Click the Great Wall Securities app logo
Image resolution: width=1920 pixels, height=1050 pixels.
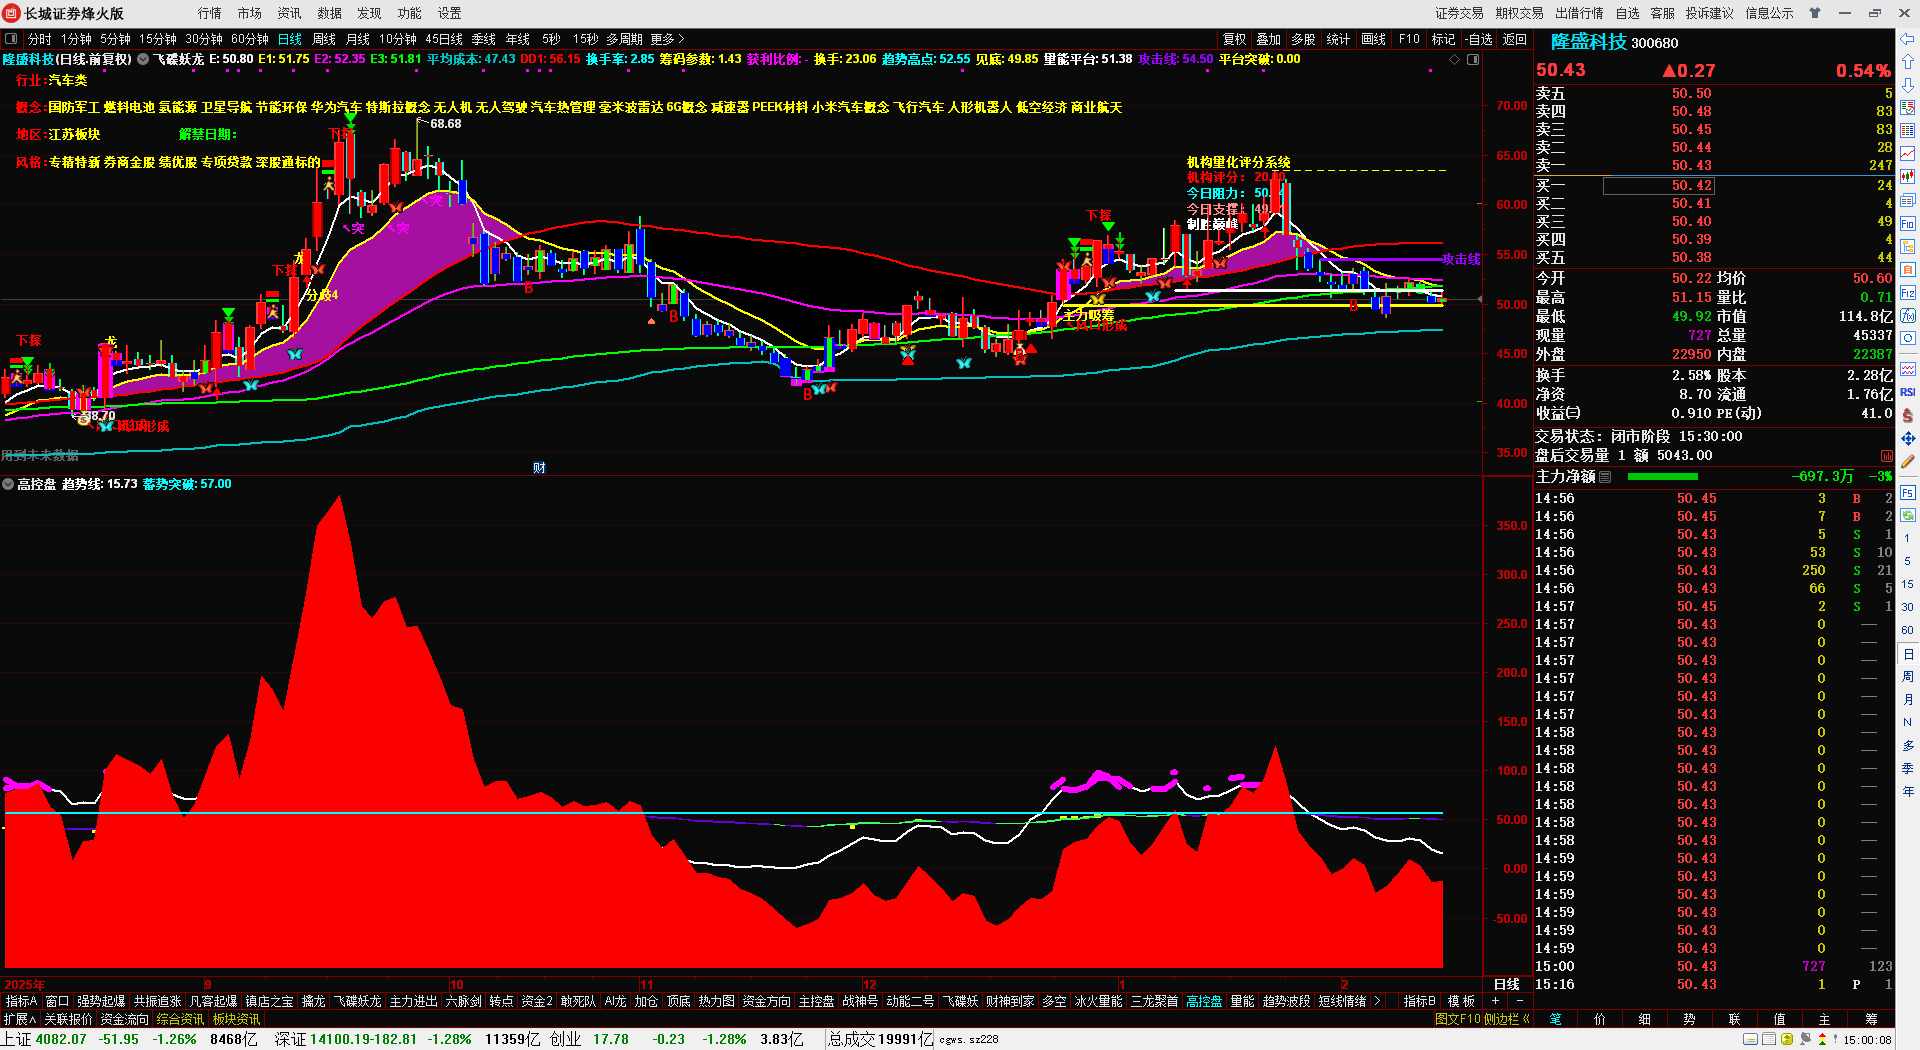(12, 13)
